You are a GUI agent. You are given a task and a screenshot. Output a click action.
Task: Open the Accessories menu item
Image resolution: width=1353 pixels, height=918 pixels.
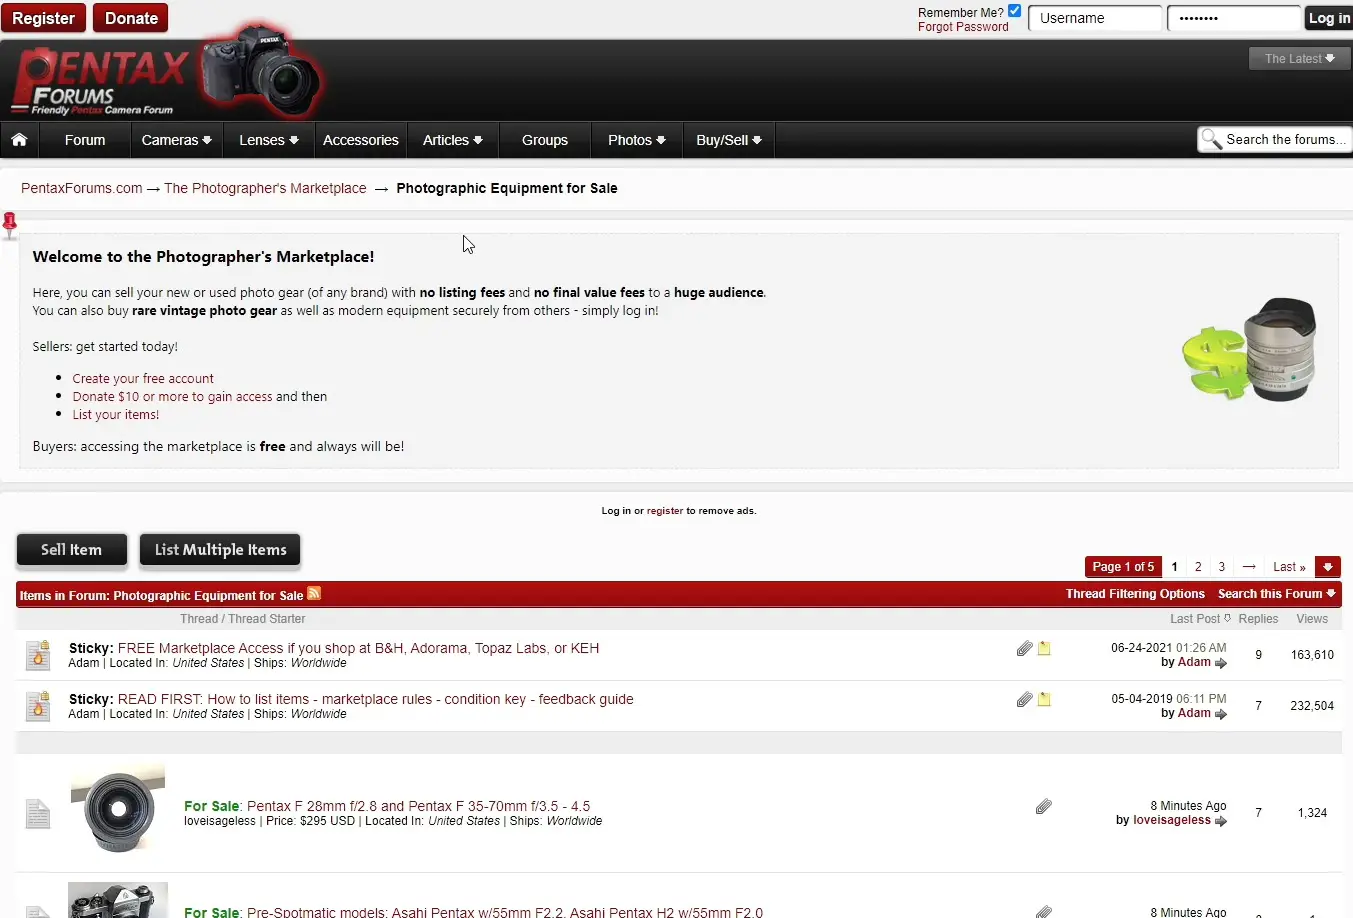(x=360, y=140)
